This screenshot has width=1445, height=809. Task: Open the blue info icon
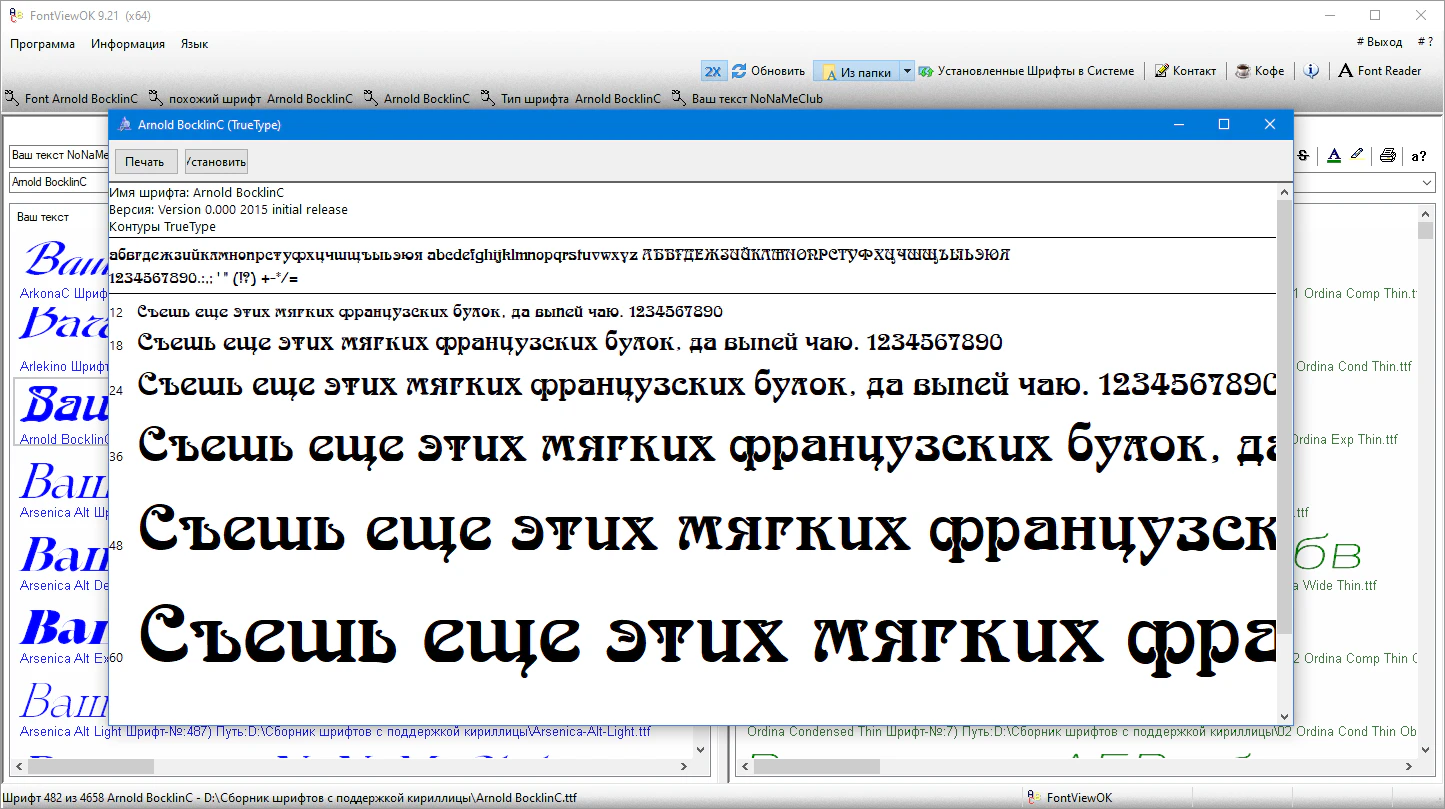click(x=1311, y=71)
